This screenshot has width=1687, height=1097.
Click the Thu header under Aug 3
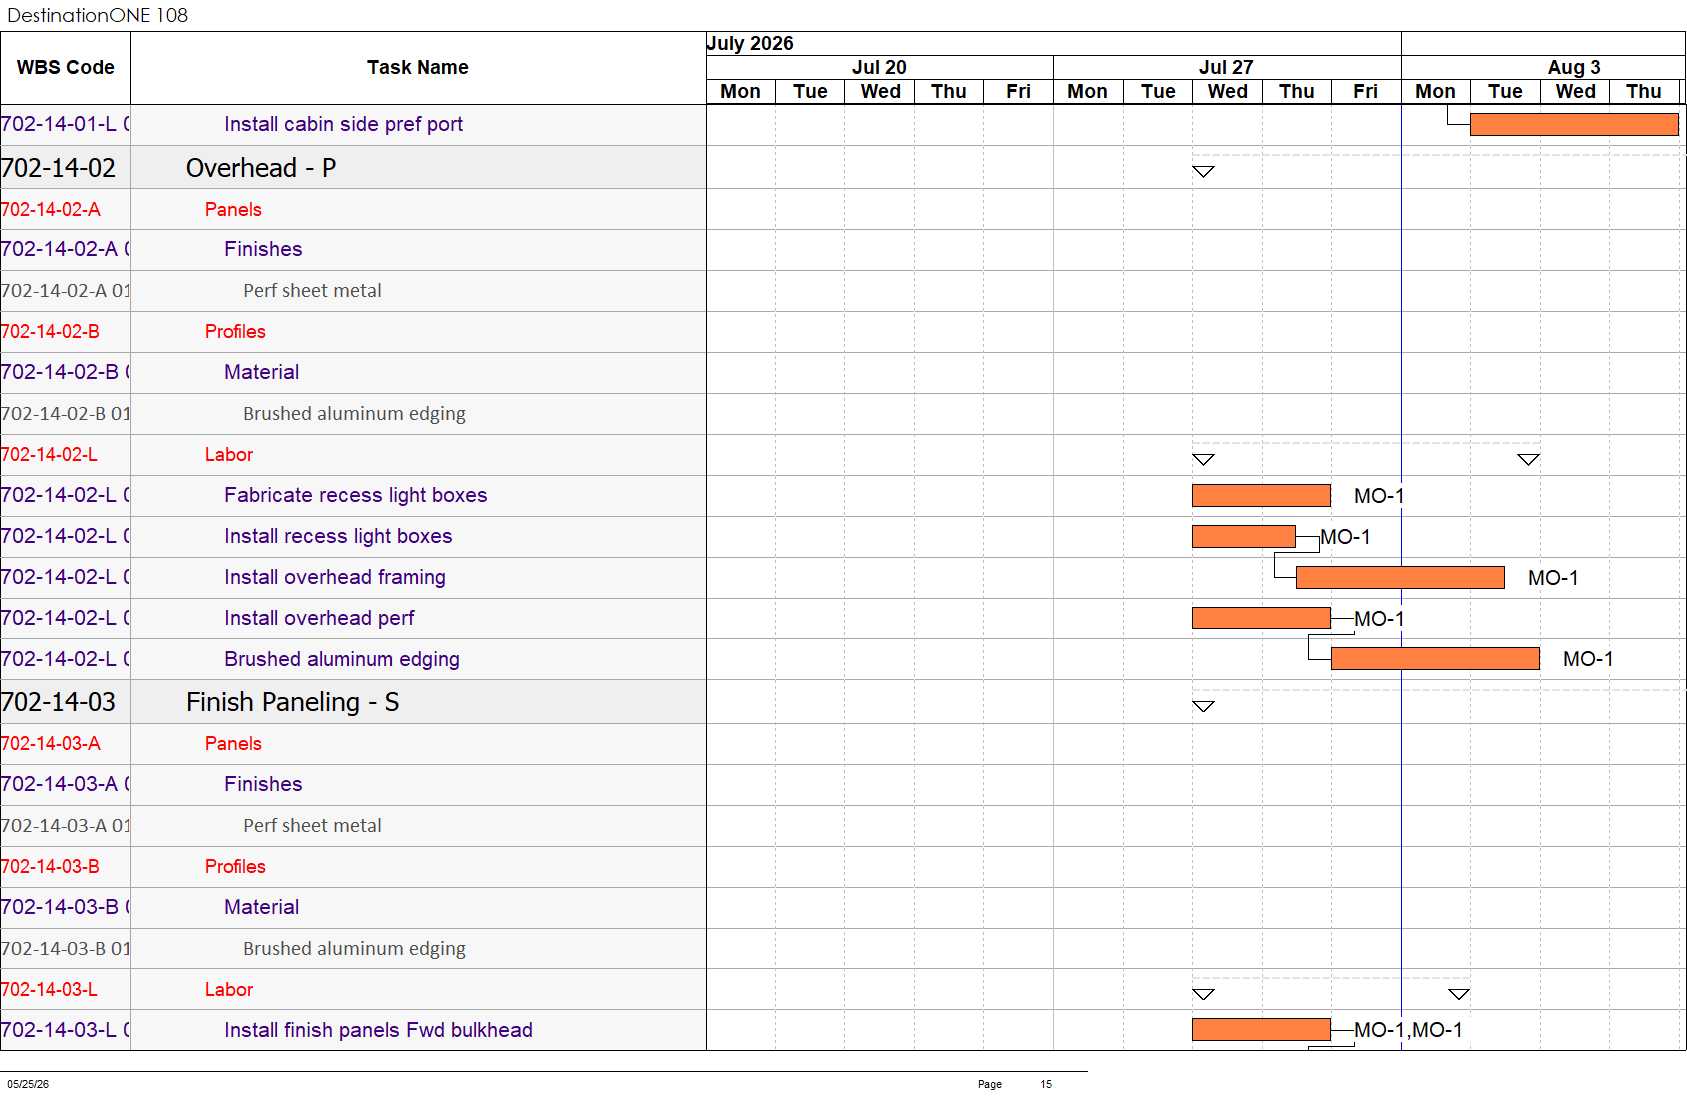pyautogui.click(x=1644, y=91)
